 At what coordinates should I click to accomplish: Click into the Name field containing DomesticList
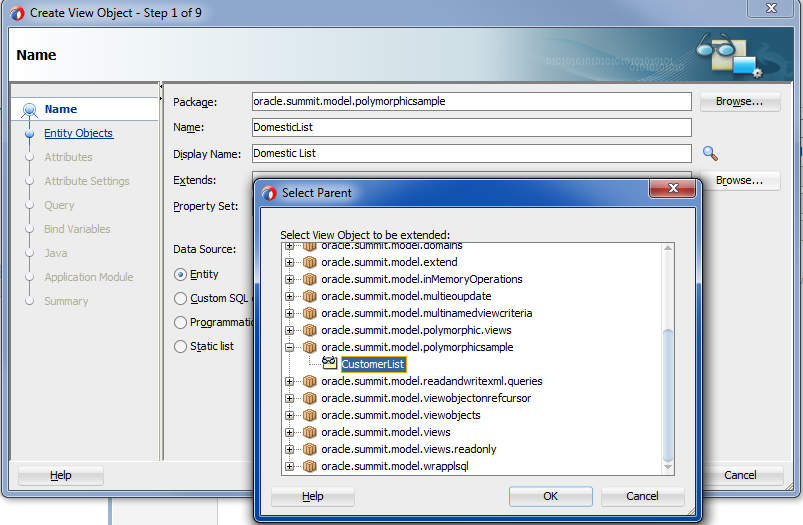click(x=472, y=128)
